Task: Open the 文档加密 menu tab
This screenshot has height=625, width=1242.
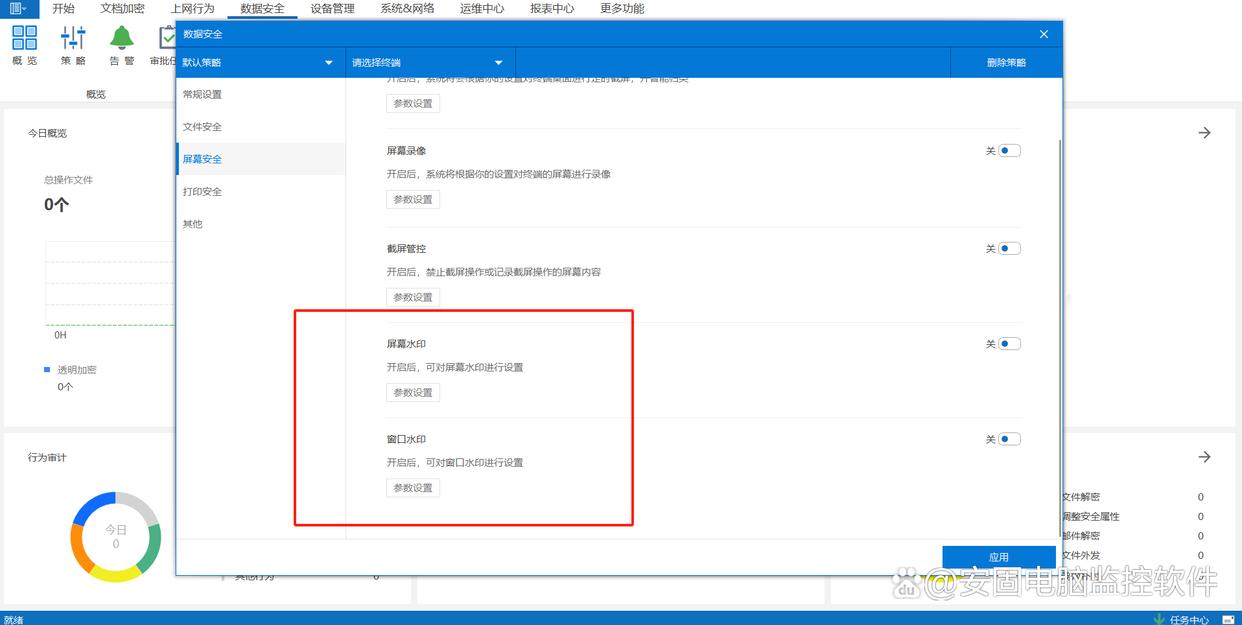Action: tap(122, 8)
